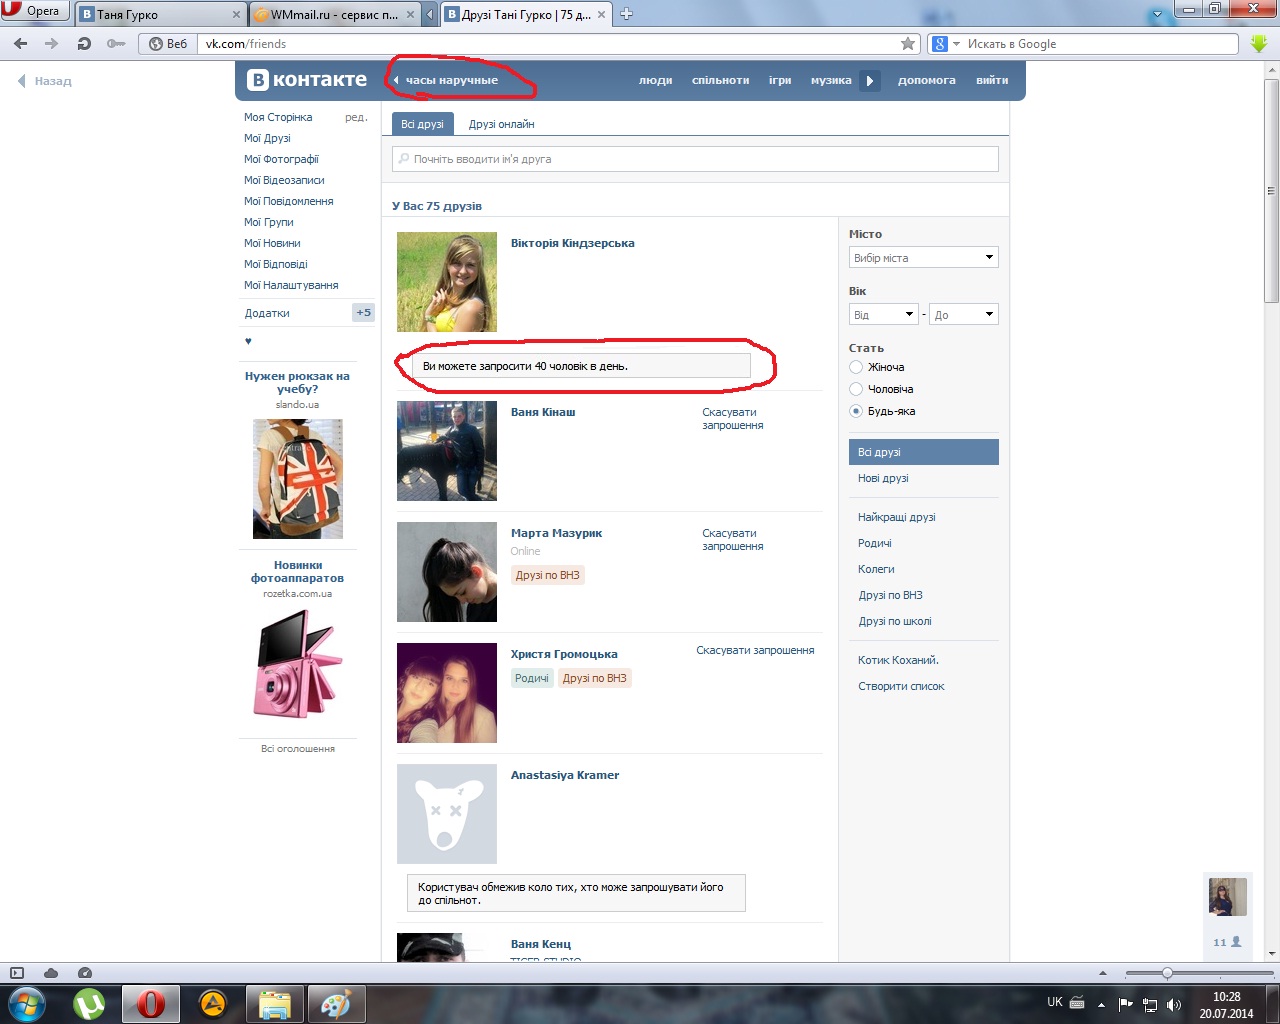
Task: Open музика in the VK header
Action: coord(831,81)
